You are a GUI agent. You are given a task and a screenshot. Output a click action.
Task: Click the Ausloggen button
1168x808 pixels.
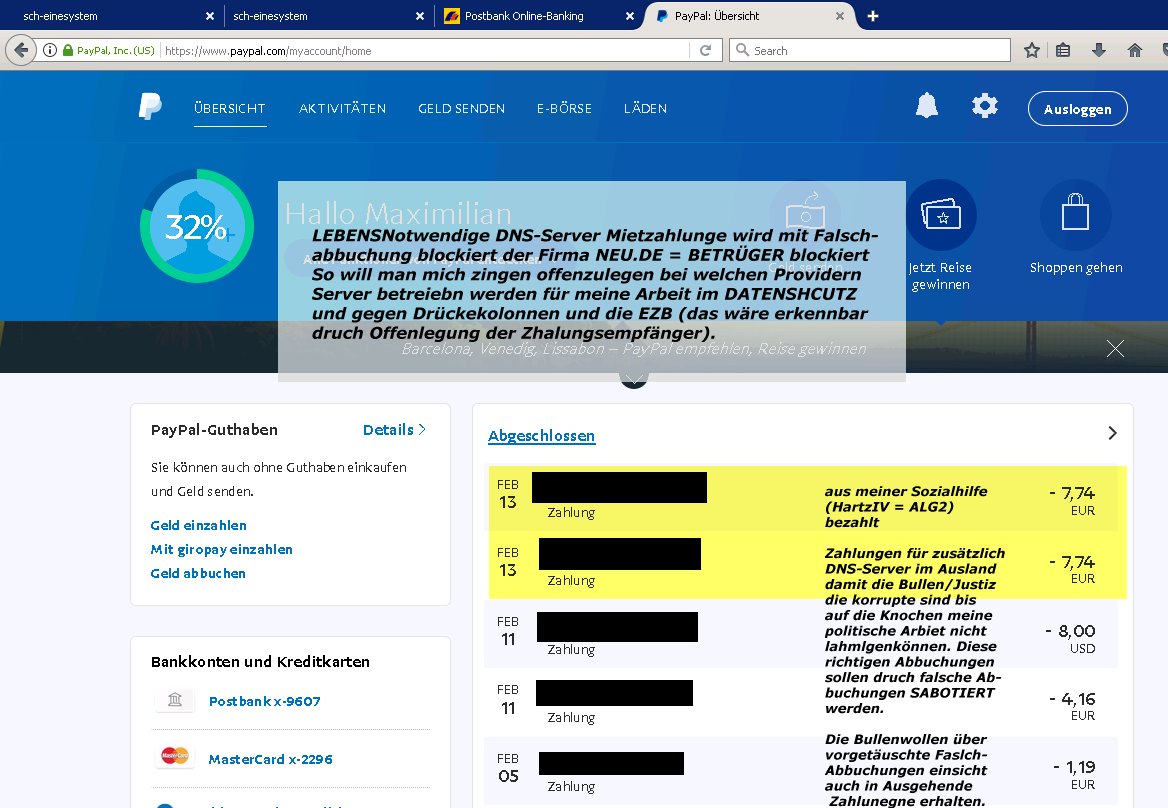(x=1077, y=109)
